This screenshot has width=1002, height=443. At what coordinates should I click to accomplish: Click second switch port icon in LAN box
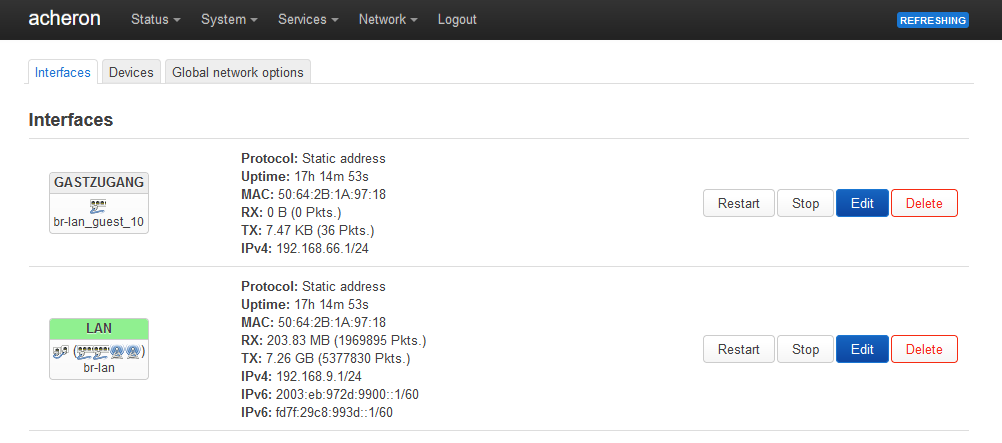[x=100, y=352]
